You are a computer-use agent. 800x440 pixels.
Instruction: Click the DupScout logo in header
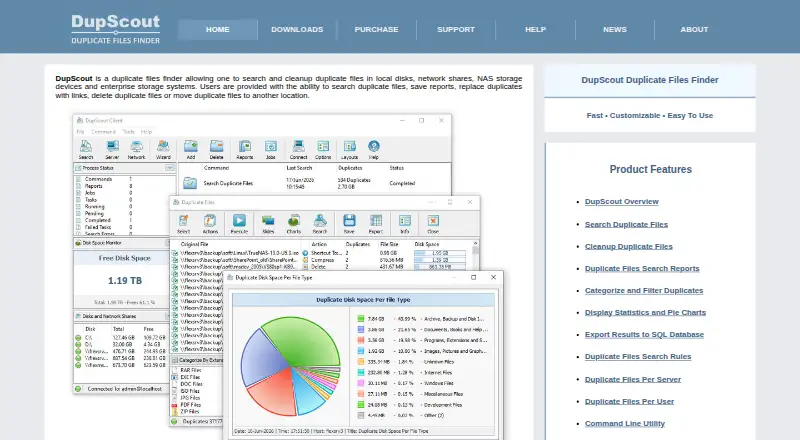pos(115,29)
